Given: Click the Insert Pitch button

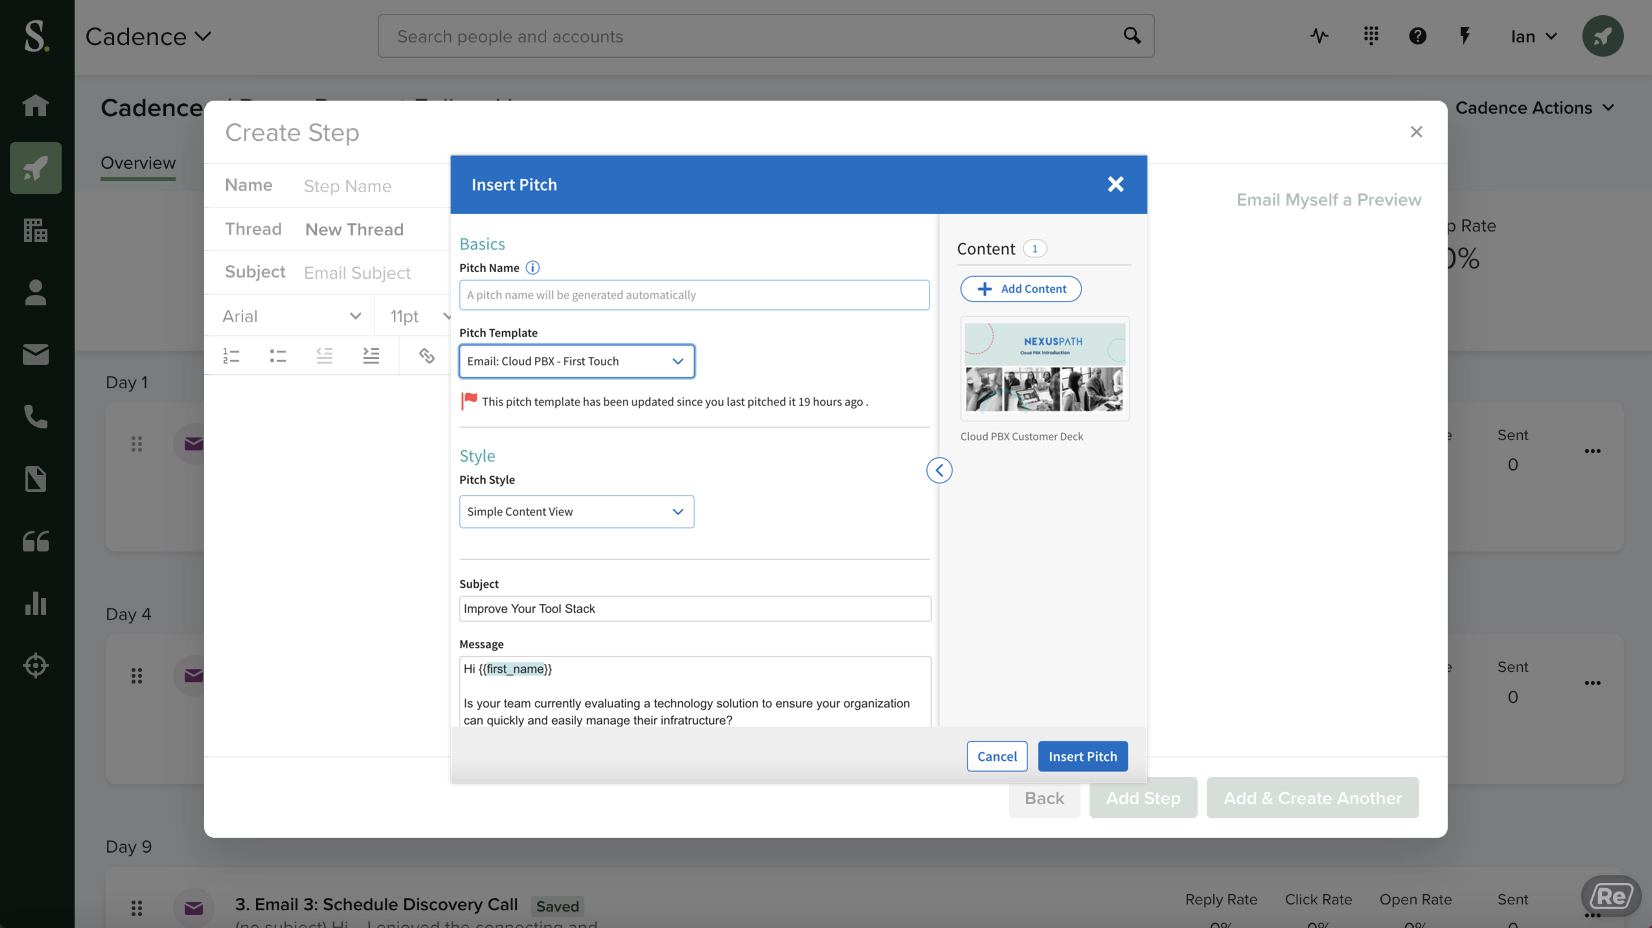Looking at the screenshot, I should tap(1082, 757).
